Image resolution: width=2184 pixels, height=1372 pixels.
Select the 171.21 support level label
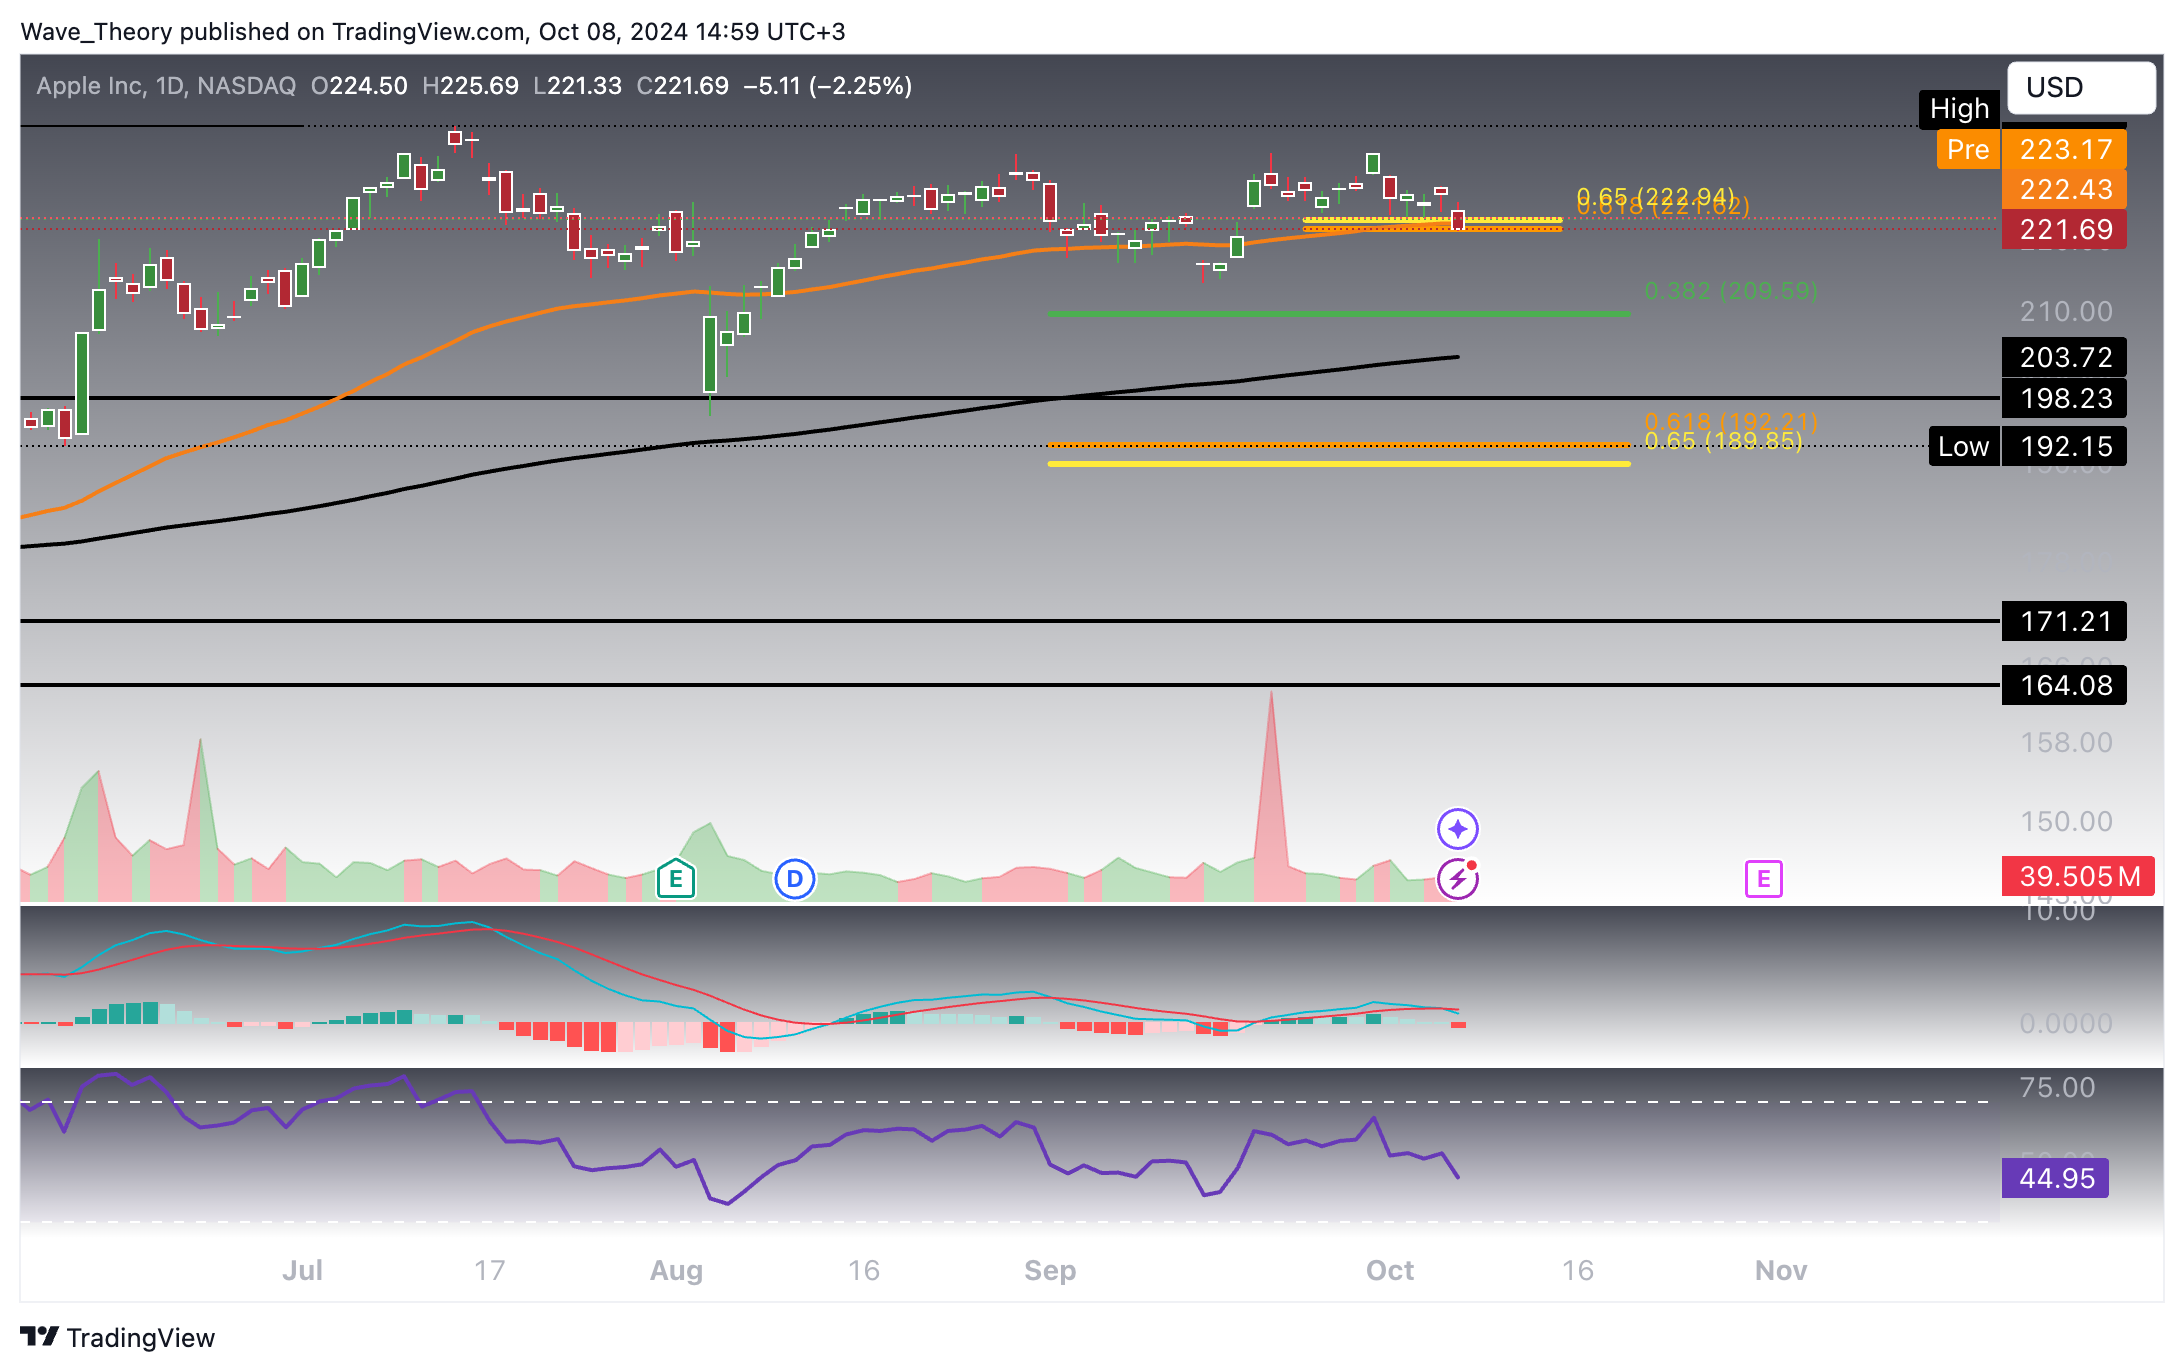pyautogui.click(x=2064, y=621)
